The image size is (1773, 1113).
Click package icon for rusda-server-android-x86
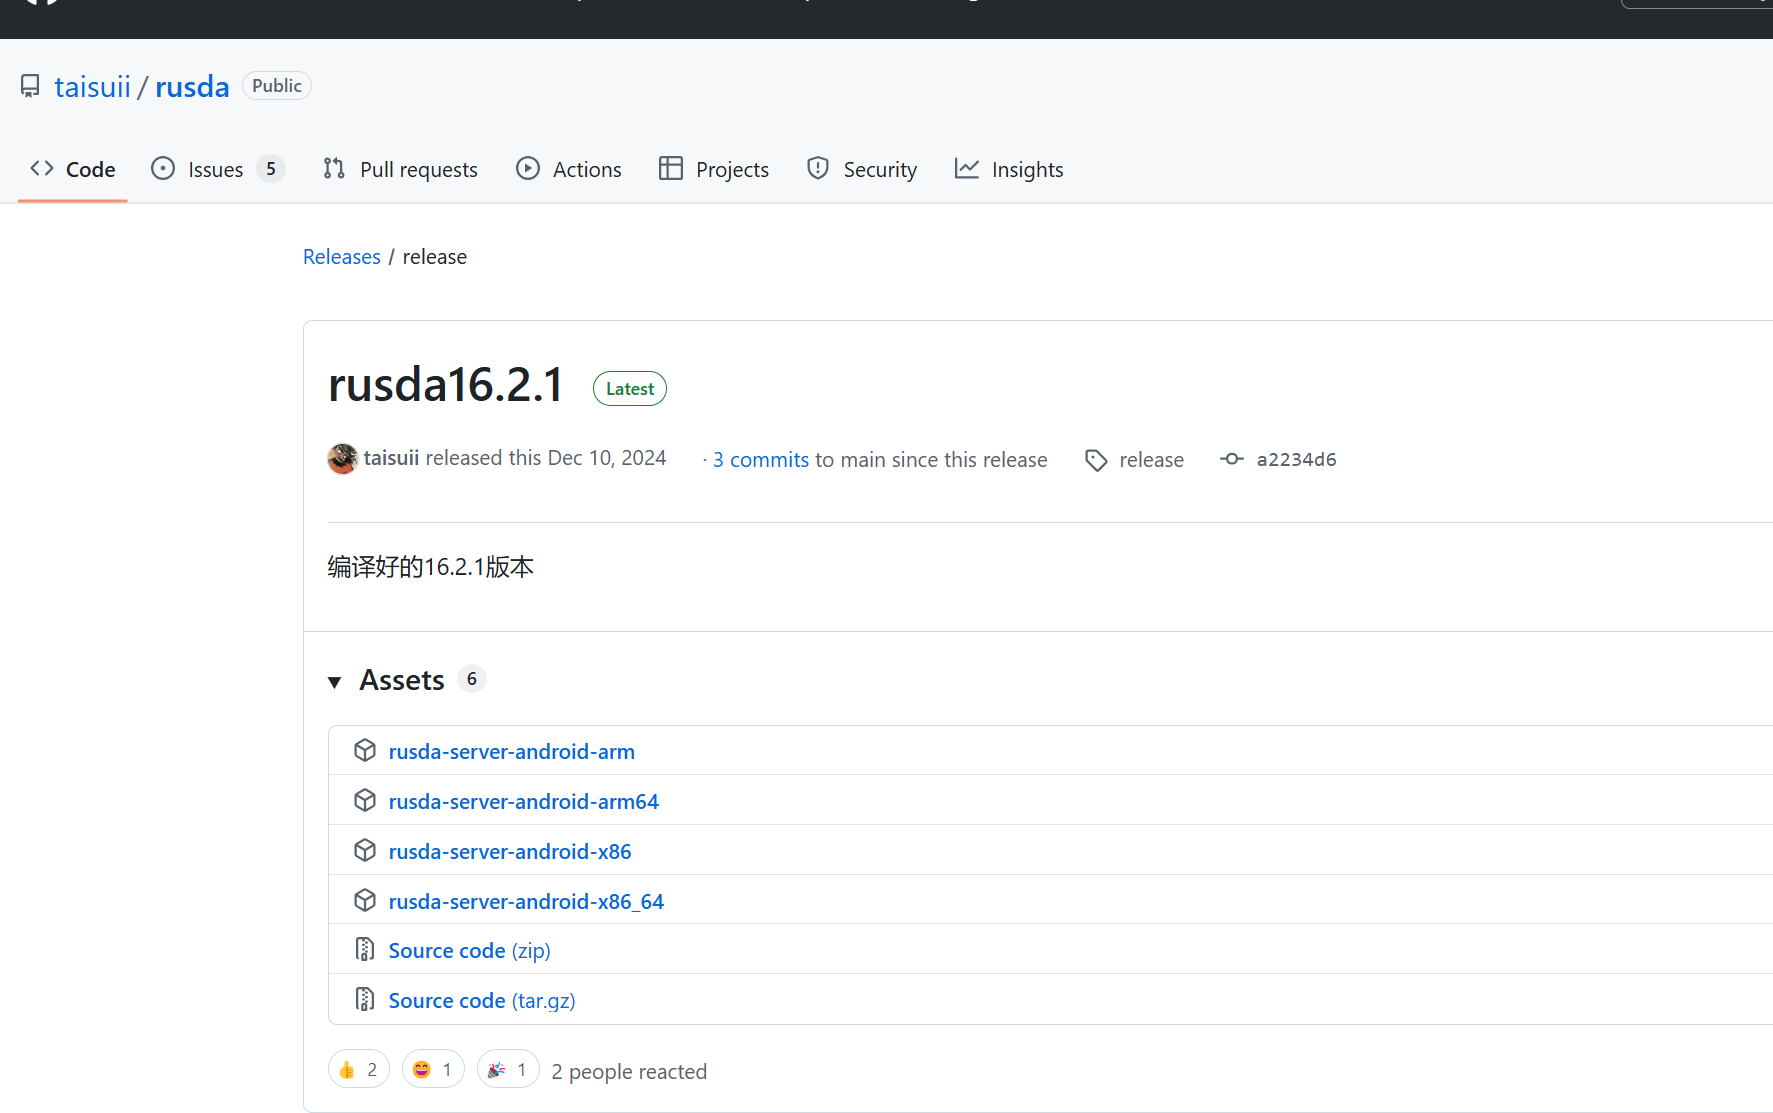point(365,851)
